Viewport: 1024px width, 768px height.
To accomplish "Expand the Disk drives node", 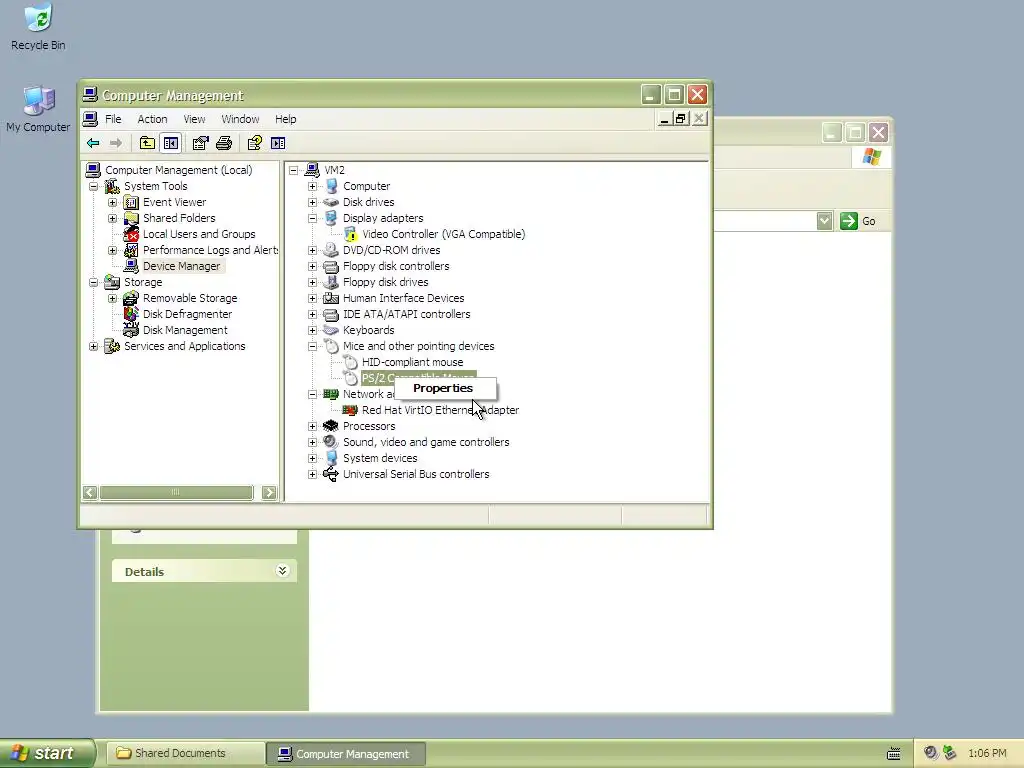I will [x=312, y=202].
